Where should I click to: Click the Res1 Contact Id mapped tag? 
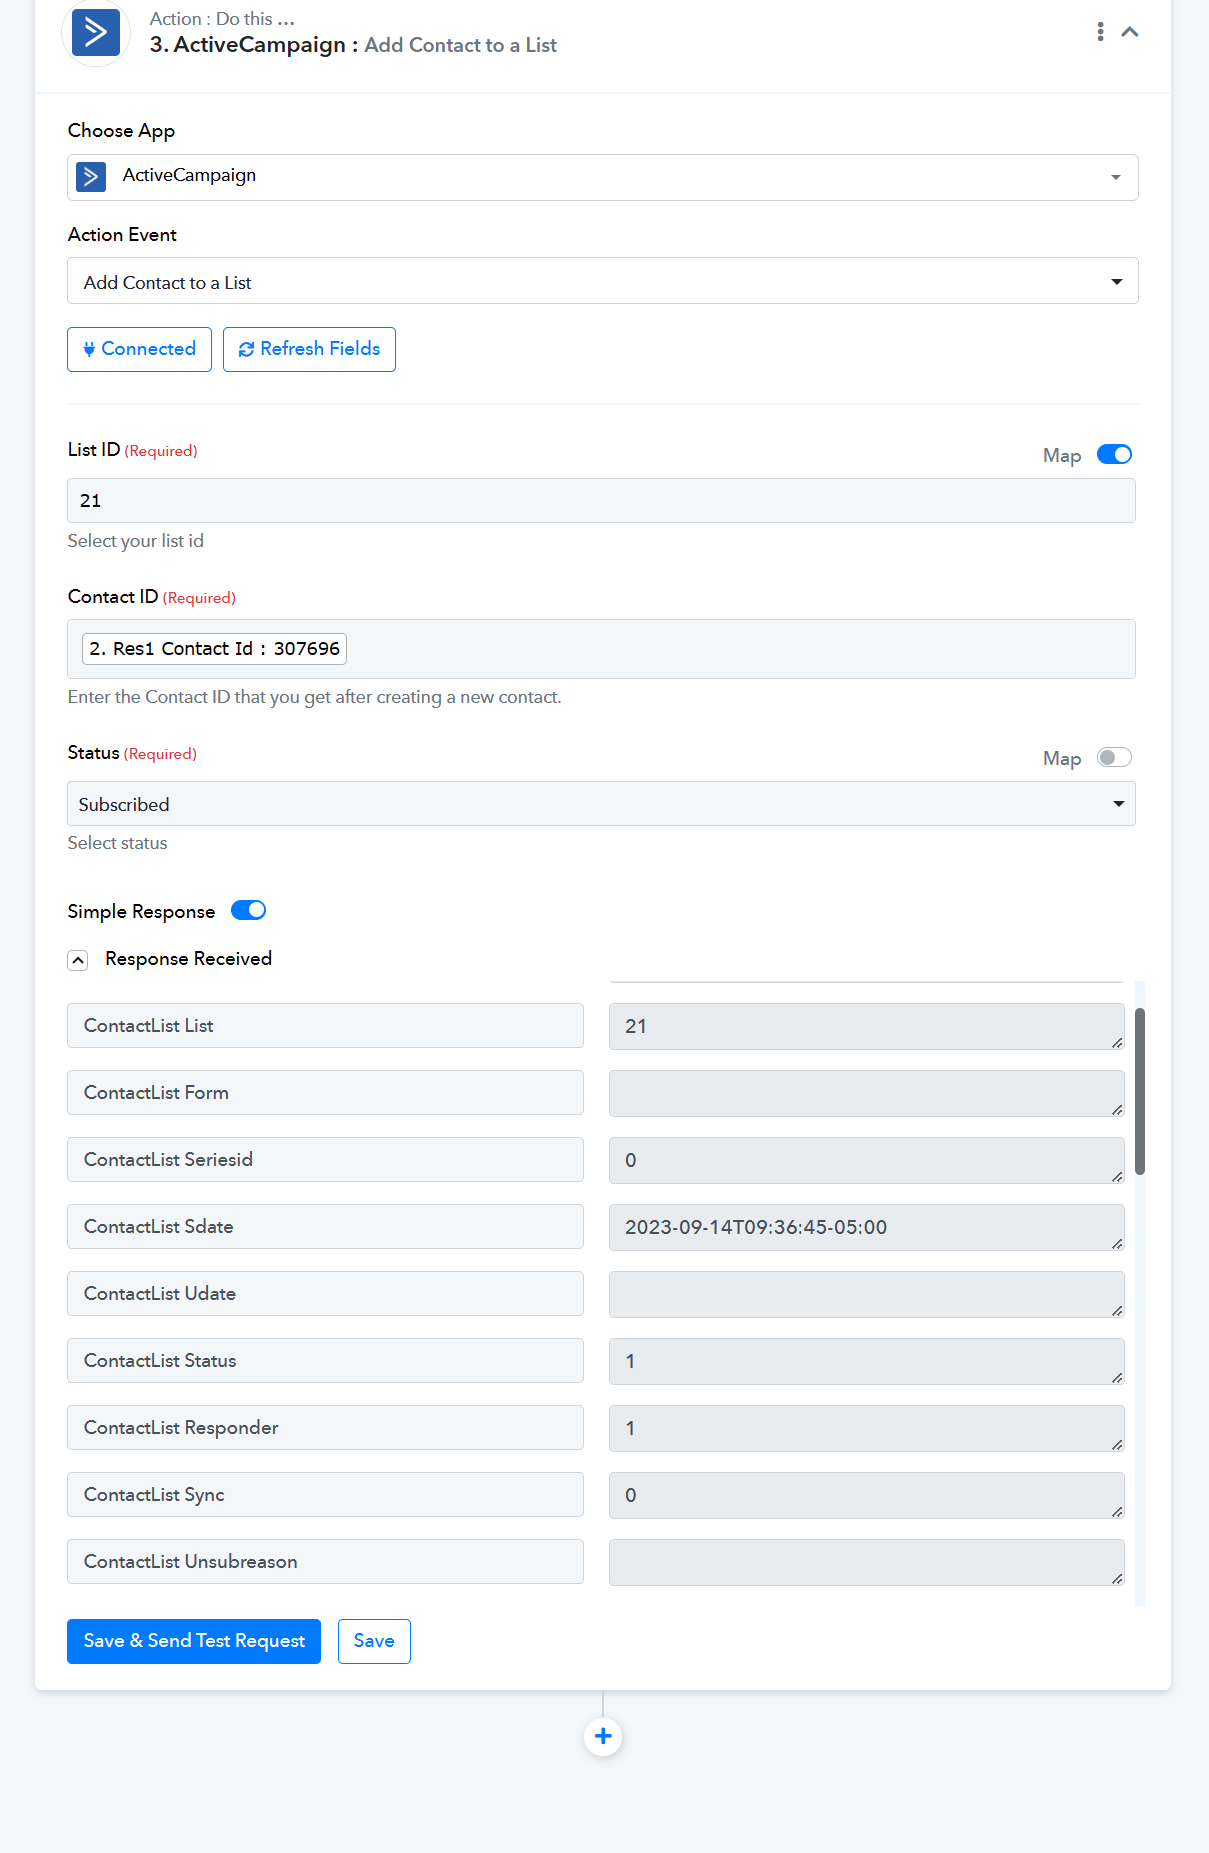point(214,649)
